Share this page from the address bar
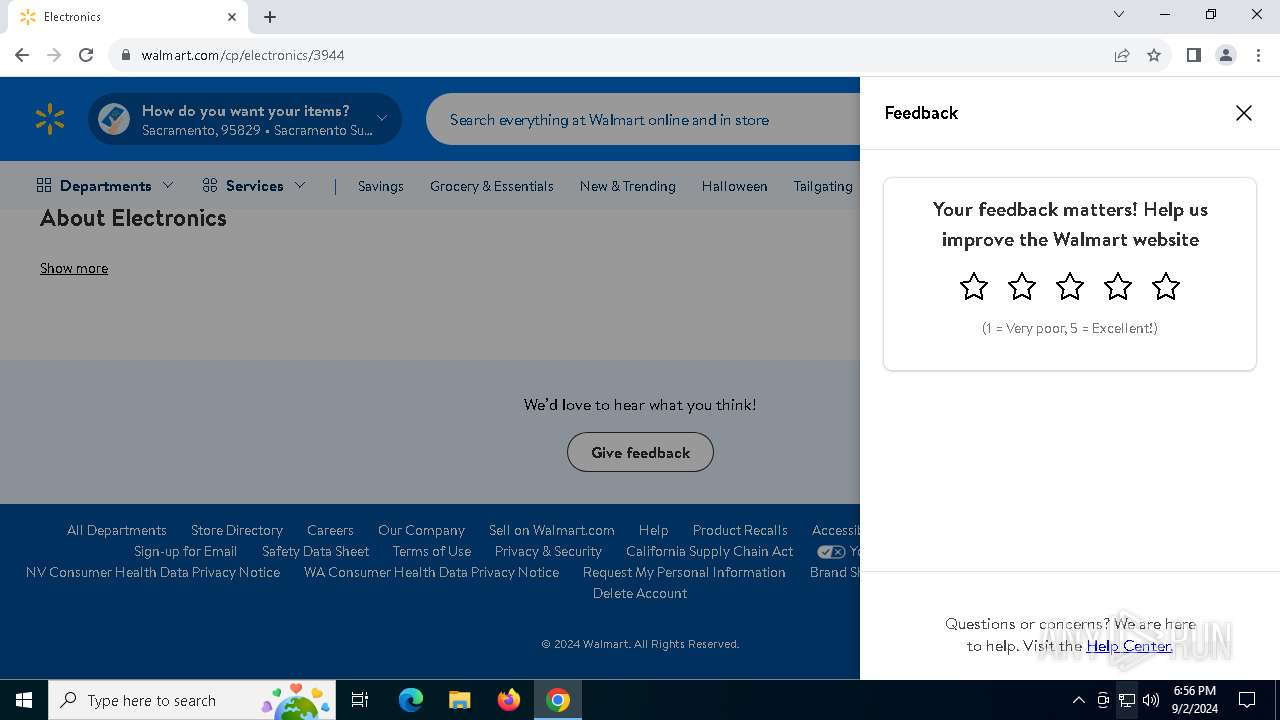Screen dimensions: 1280x720 [1122, 55]
